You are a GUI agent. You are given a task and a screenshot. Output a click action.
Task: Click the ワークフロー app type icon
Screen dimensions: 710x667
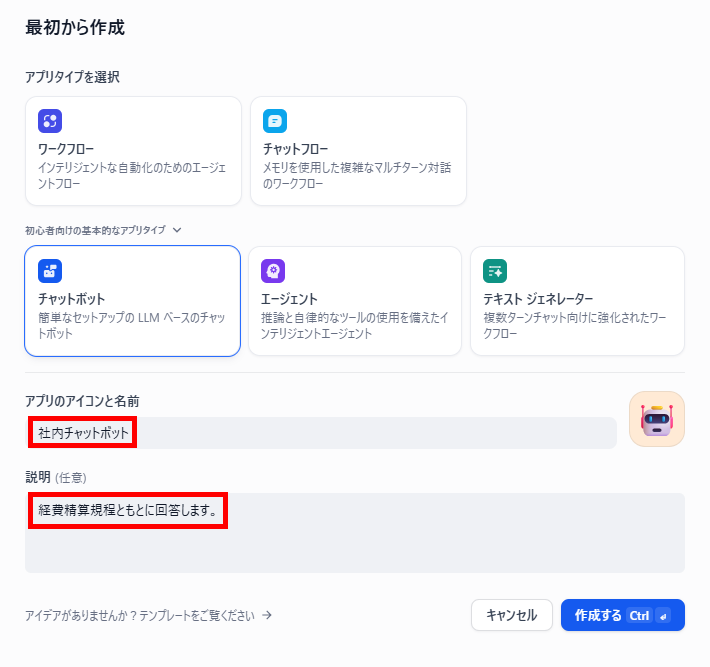coord(50,121)
